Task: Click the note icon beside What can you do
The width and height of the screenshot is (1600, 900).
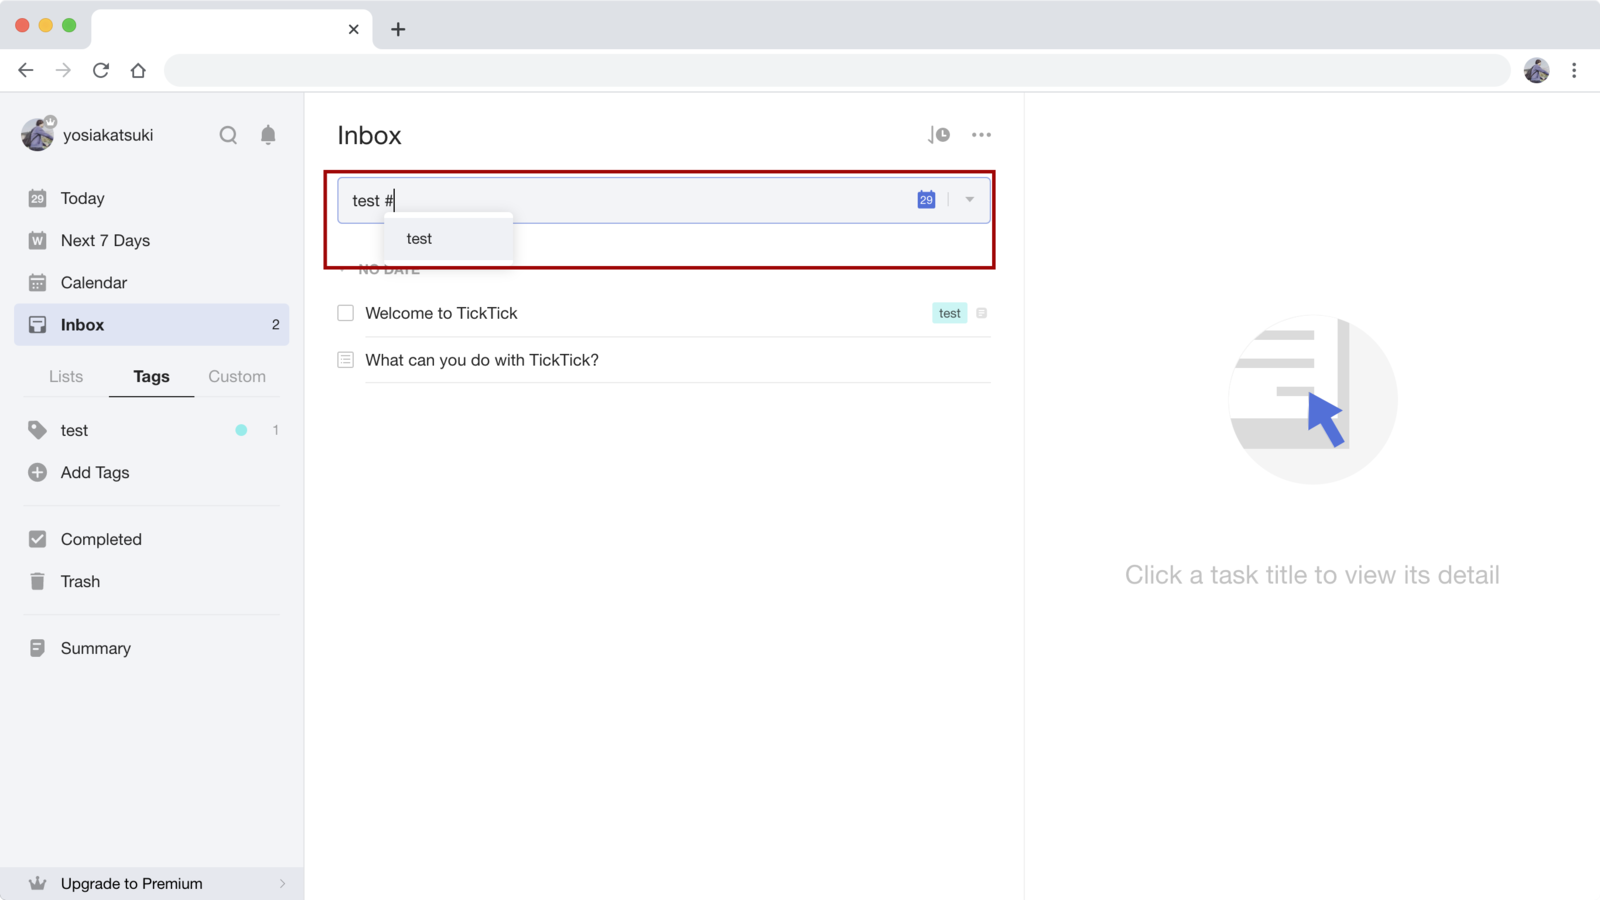Action: [x=346, y=360]
